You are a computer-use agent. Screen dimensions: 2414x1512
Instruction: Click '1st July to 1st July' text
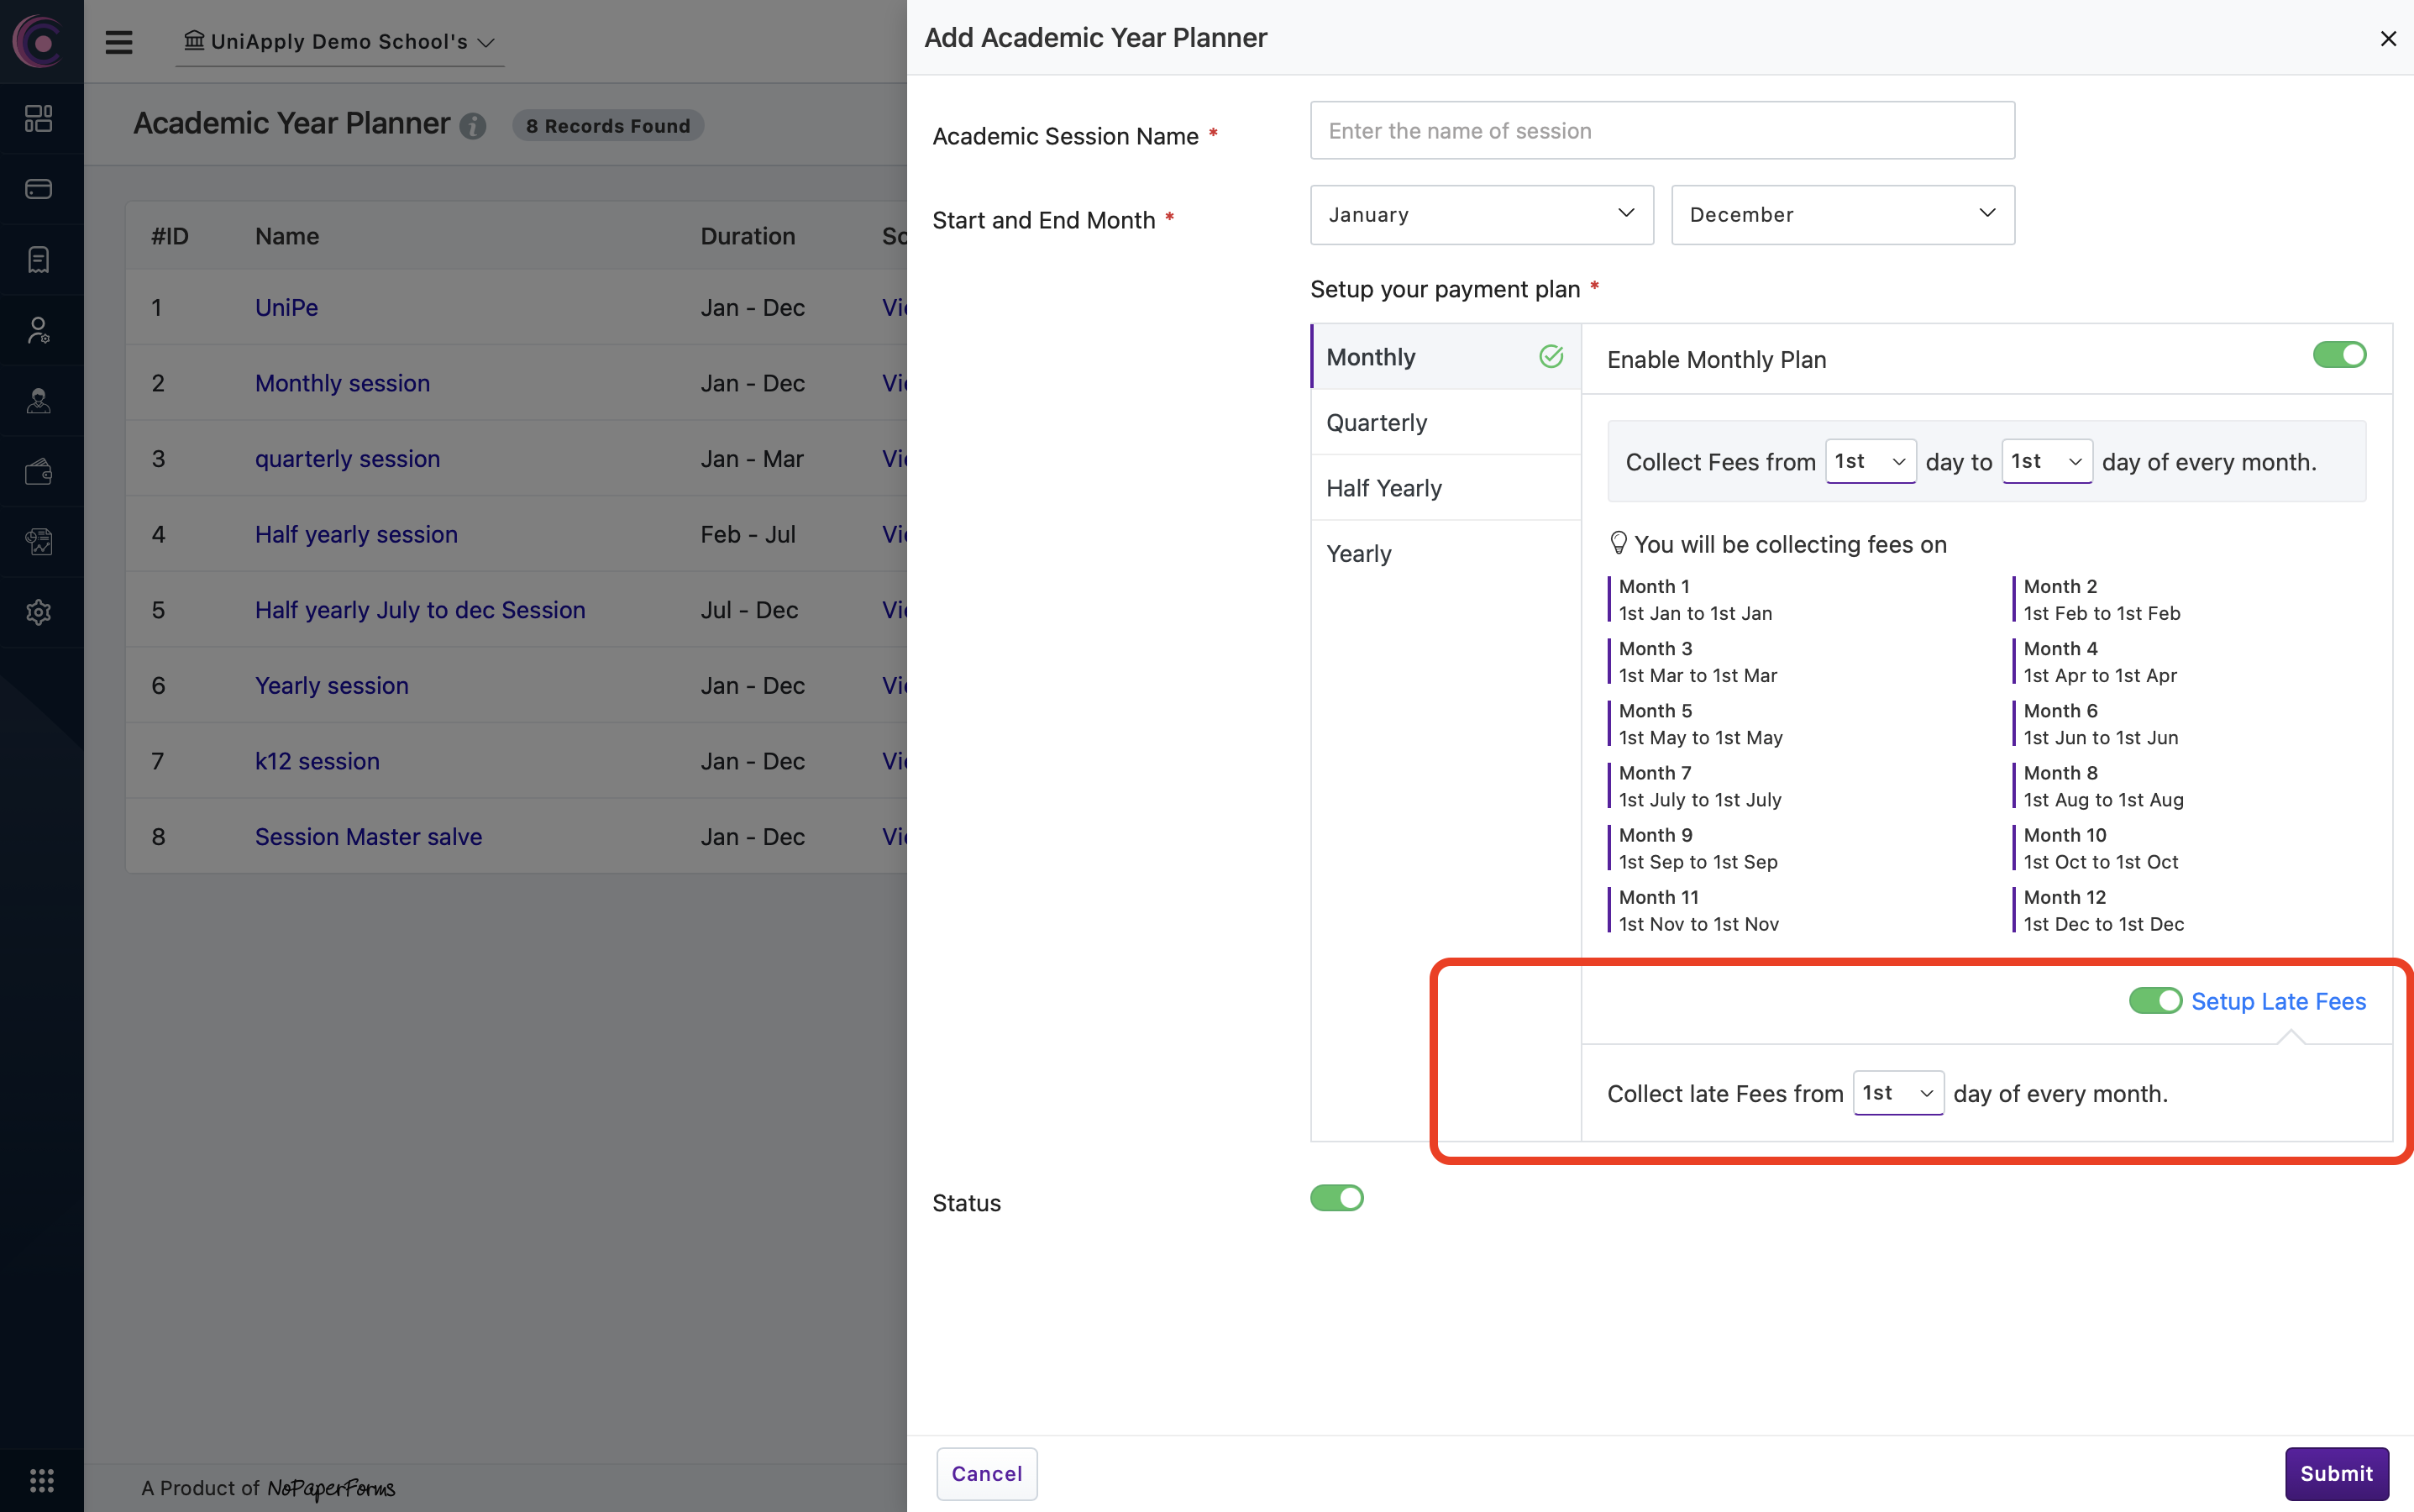(1700, 799)
